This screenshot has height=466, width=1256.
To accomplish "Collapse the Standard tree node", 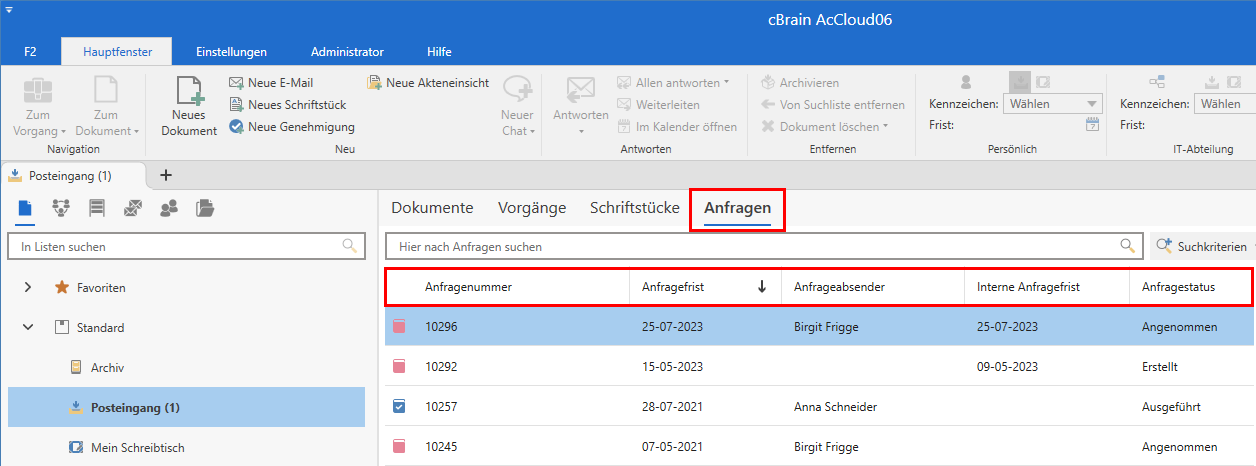I will click(28, 328).
